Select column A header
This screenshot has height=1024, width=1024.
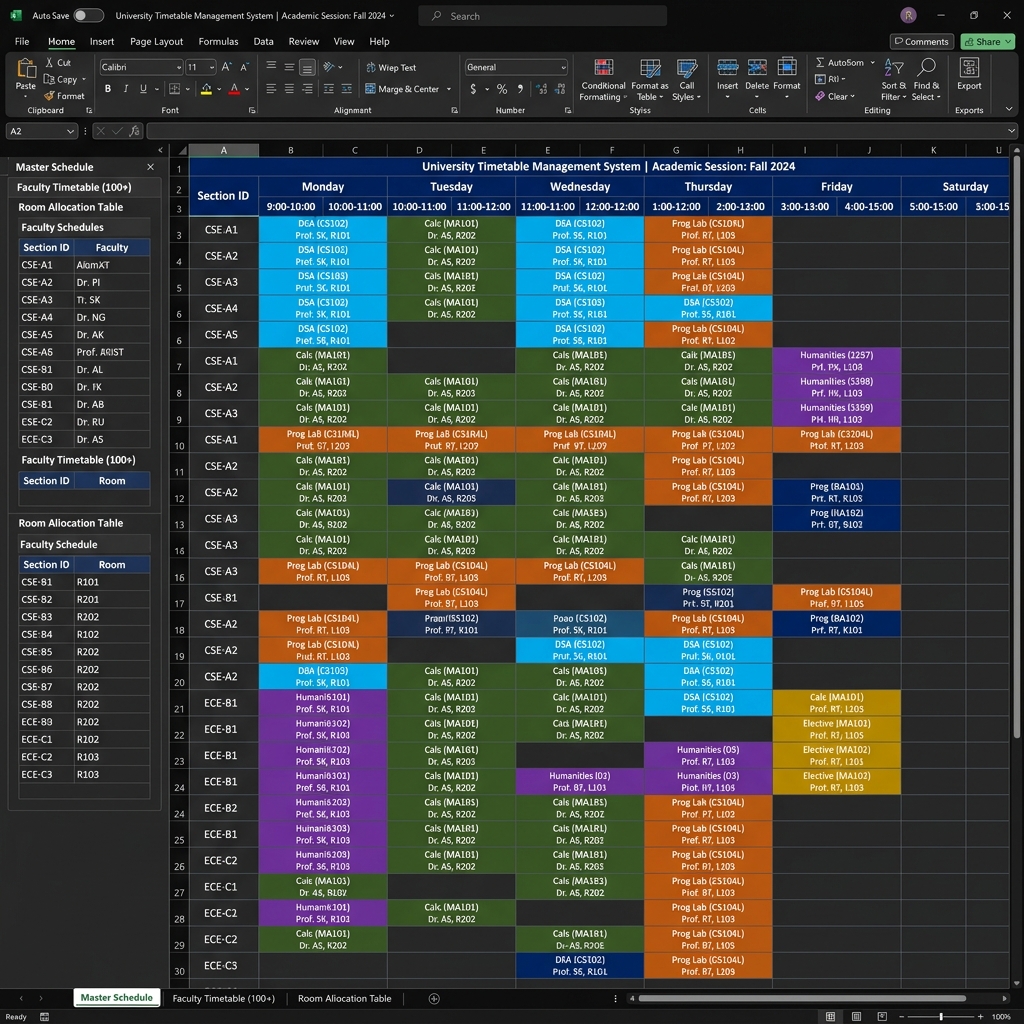223,150
